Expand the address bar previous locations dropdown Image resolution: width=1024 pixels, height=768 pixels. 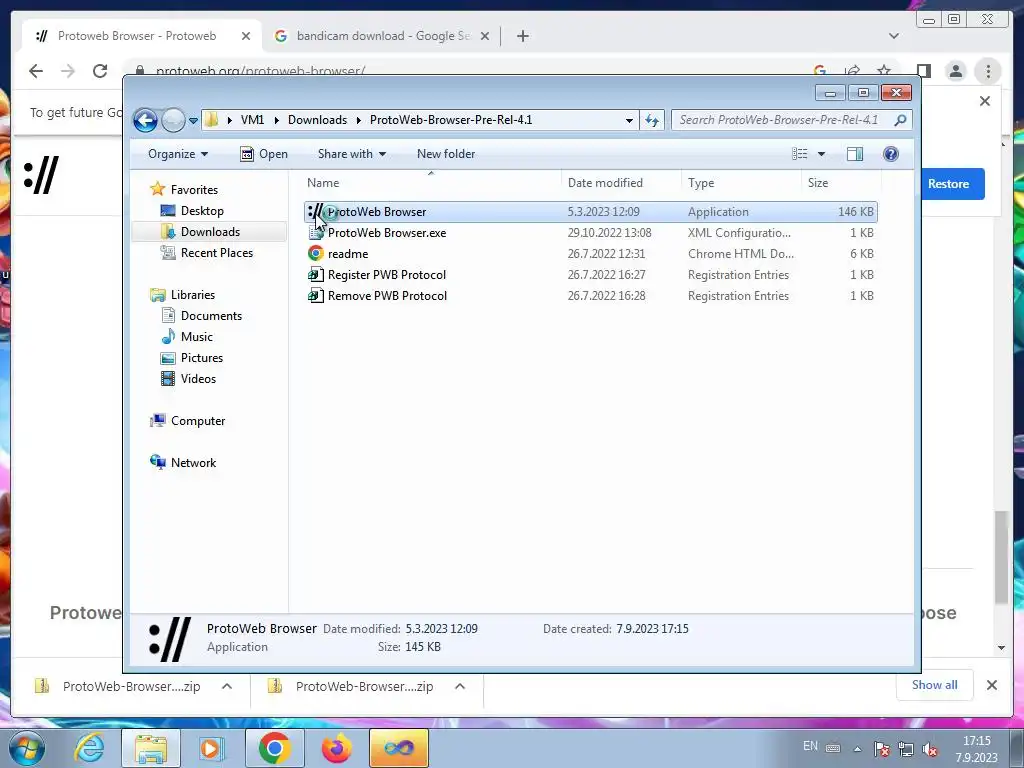point(629,120)
